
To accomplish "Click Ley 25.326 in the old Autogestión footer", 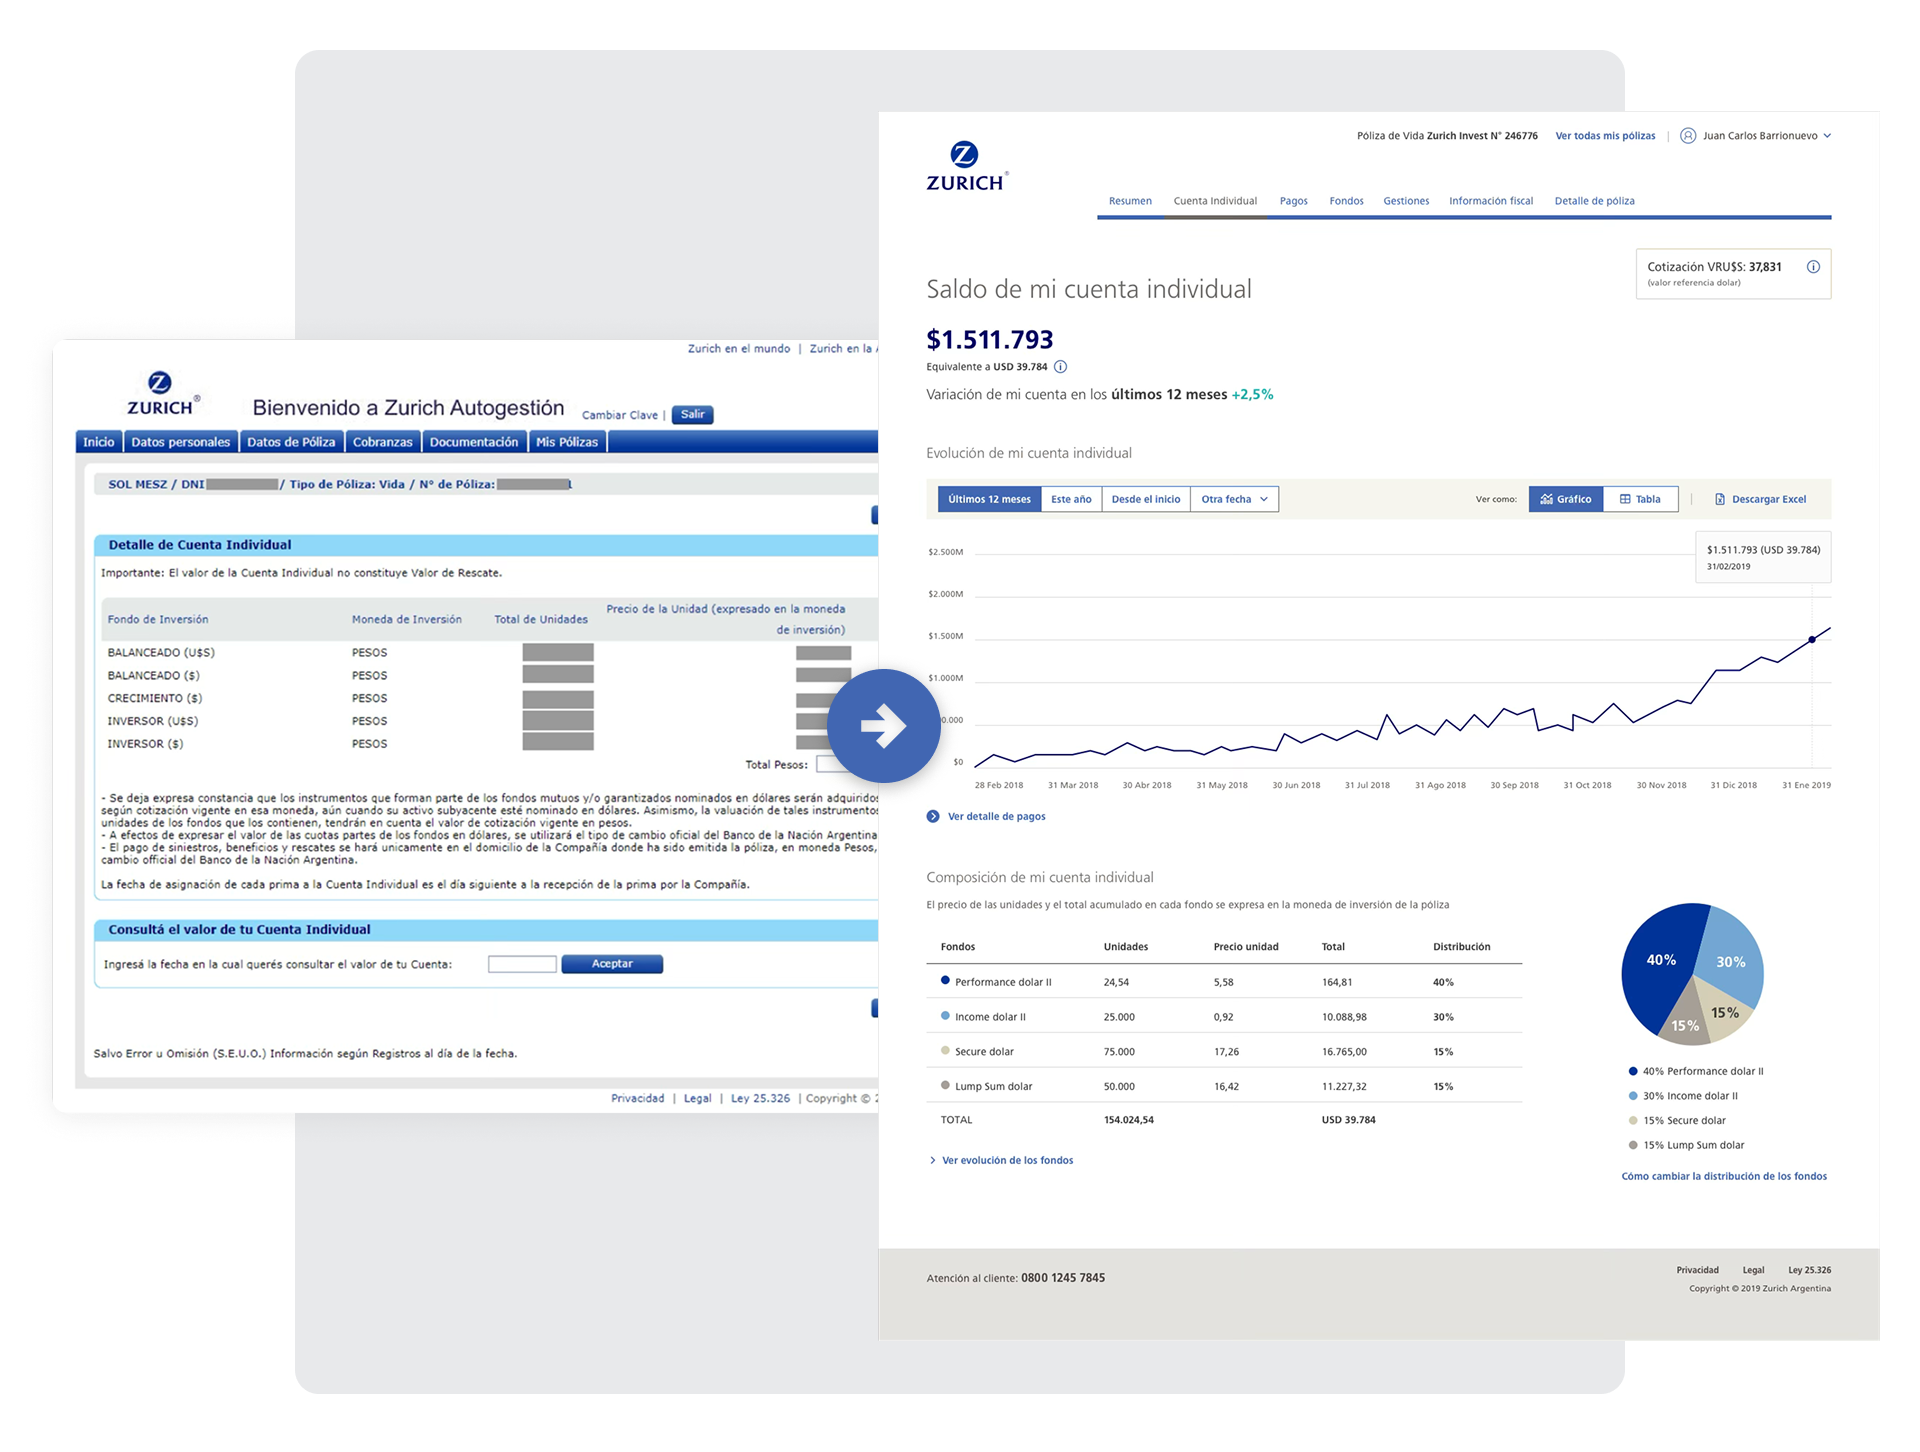I will [760, 1098].
